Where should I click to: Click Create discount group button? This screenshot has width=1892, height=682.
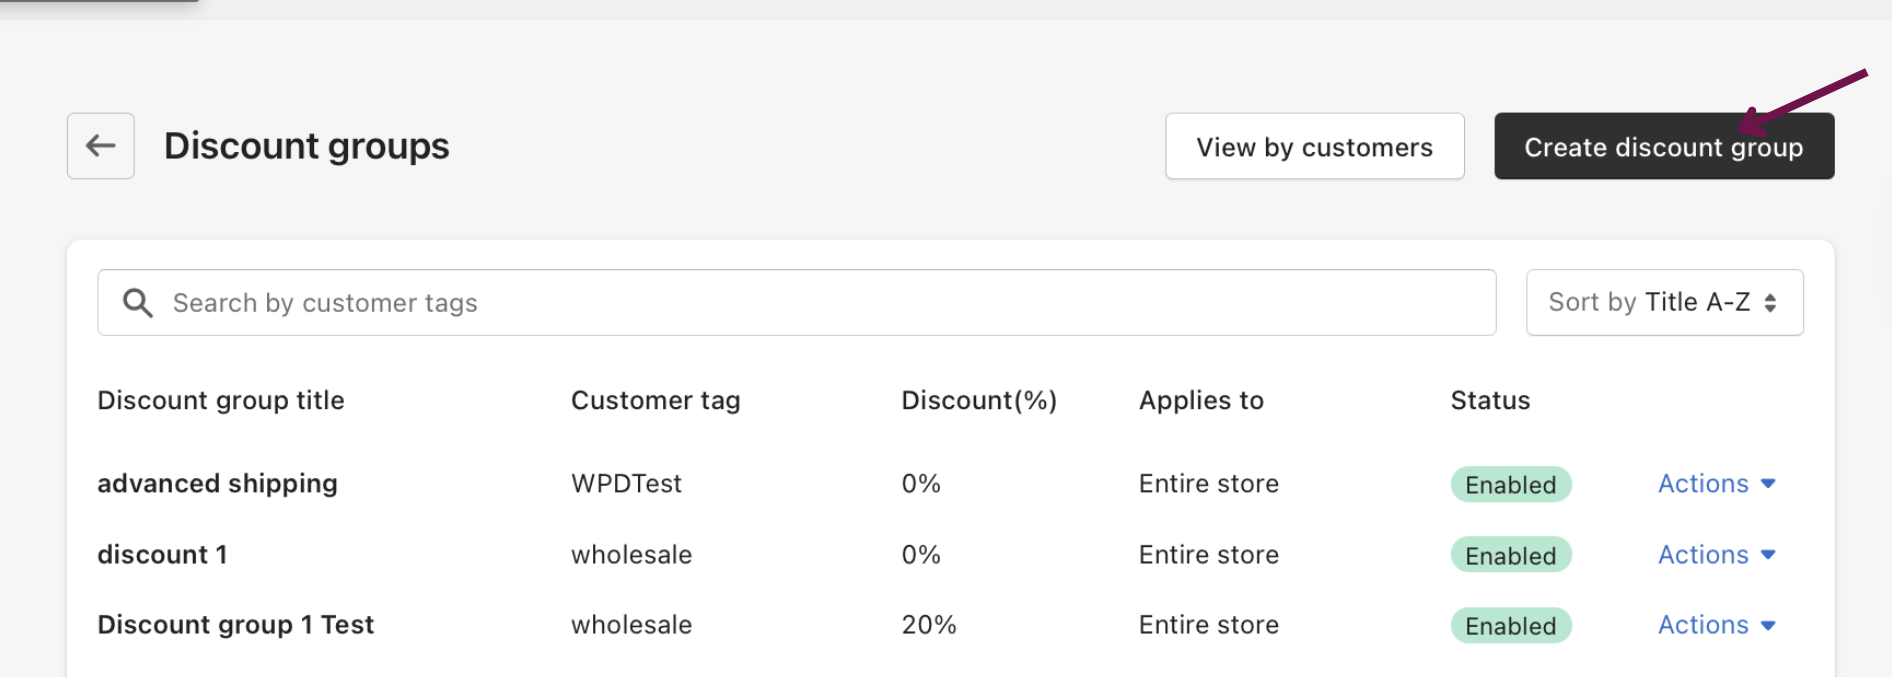coord(1663,147)
